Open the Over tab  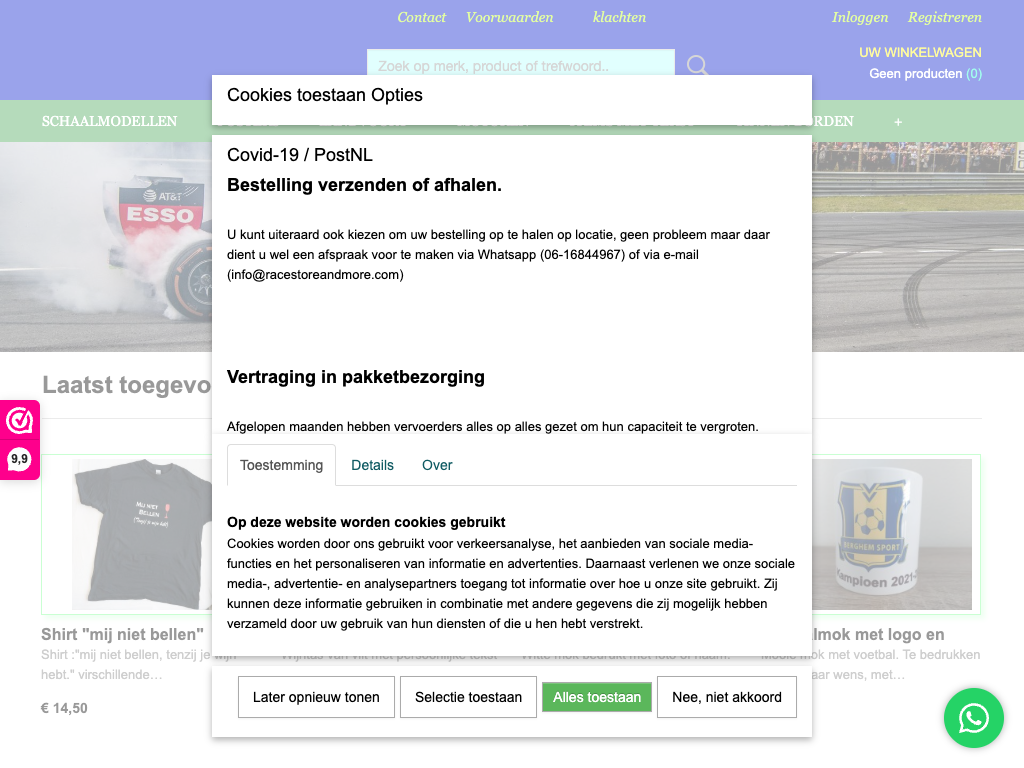pyautogui.click(x=437, y=465)
